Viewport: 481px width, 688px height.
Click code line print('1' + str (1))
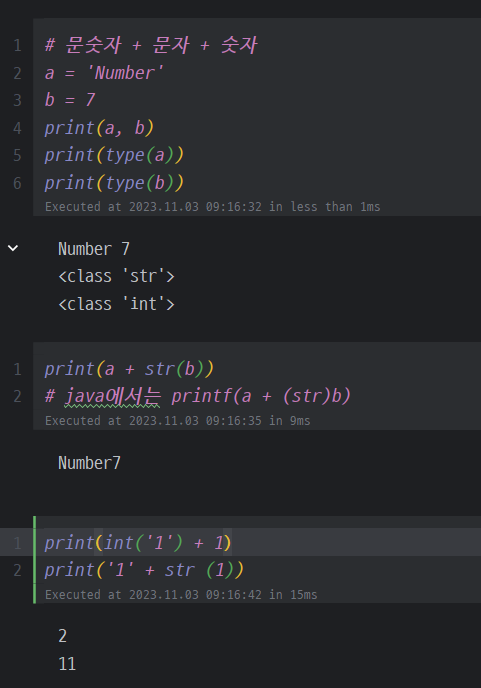click(x=144, y=570)
